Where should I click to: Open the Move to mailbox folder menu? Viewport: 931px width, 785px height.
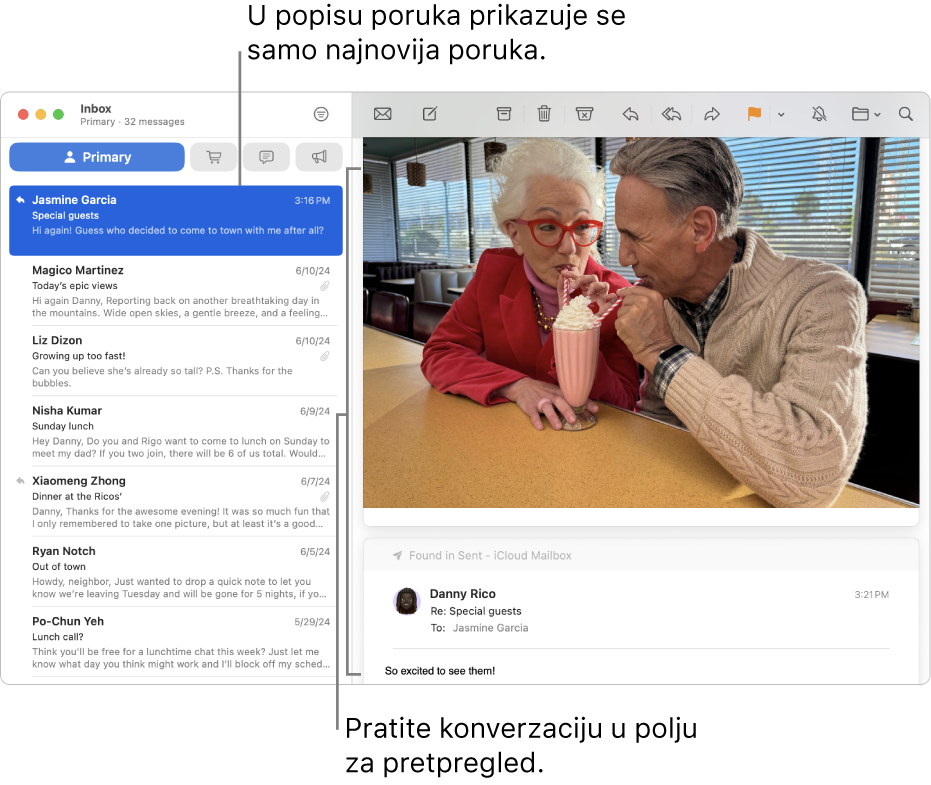(x=866, y=114)
